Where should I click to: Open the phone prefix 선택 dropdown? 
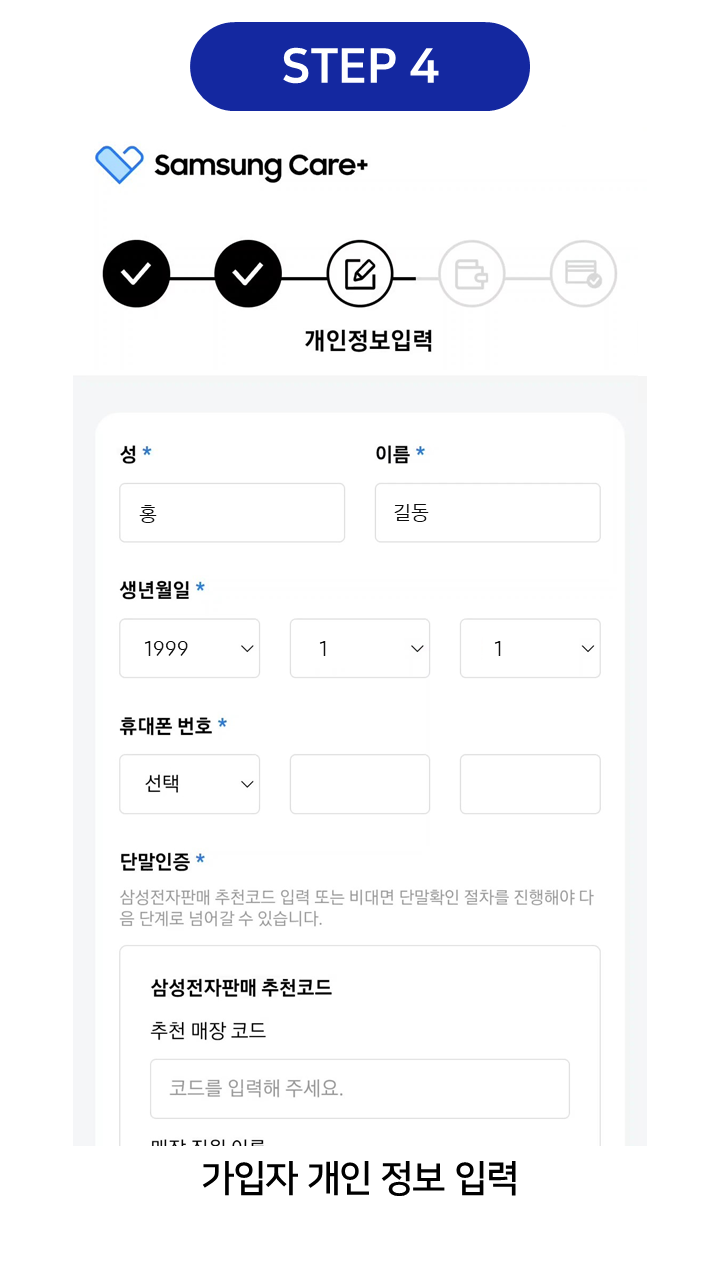[190, 784]
